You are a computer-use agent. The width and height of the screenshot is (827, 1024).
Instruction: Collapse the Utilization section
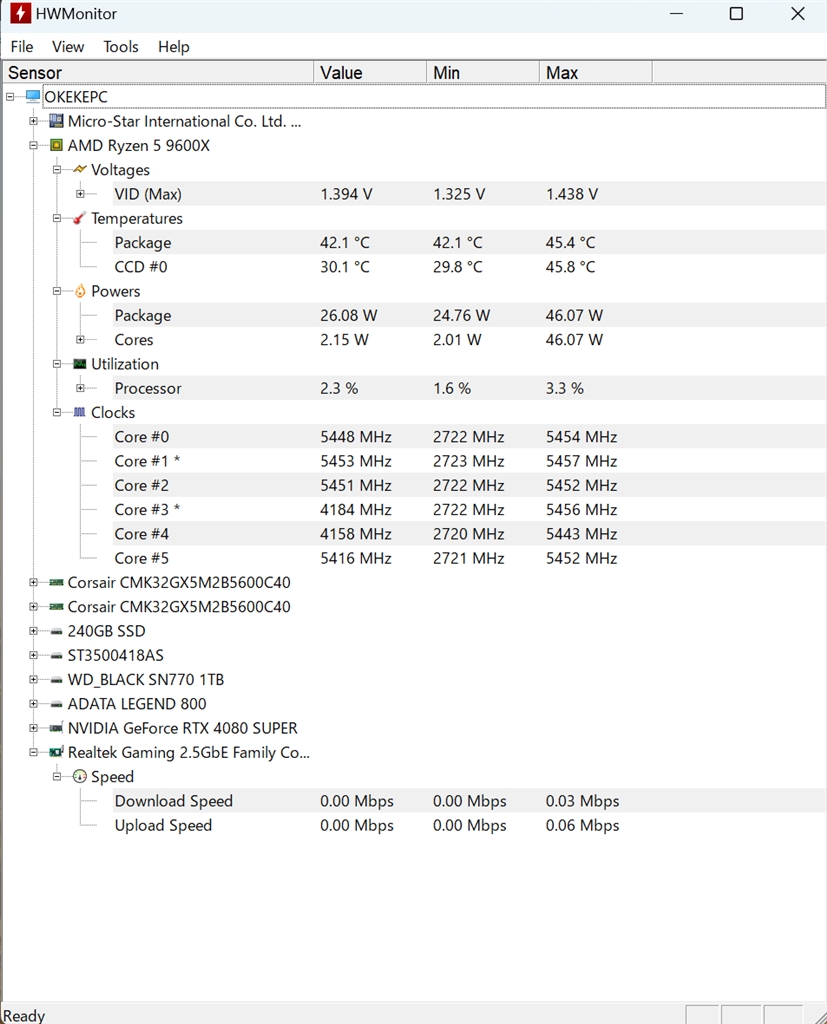coord(57,364)
